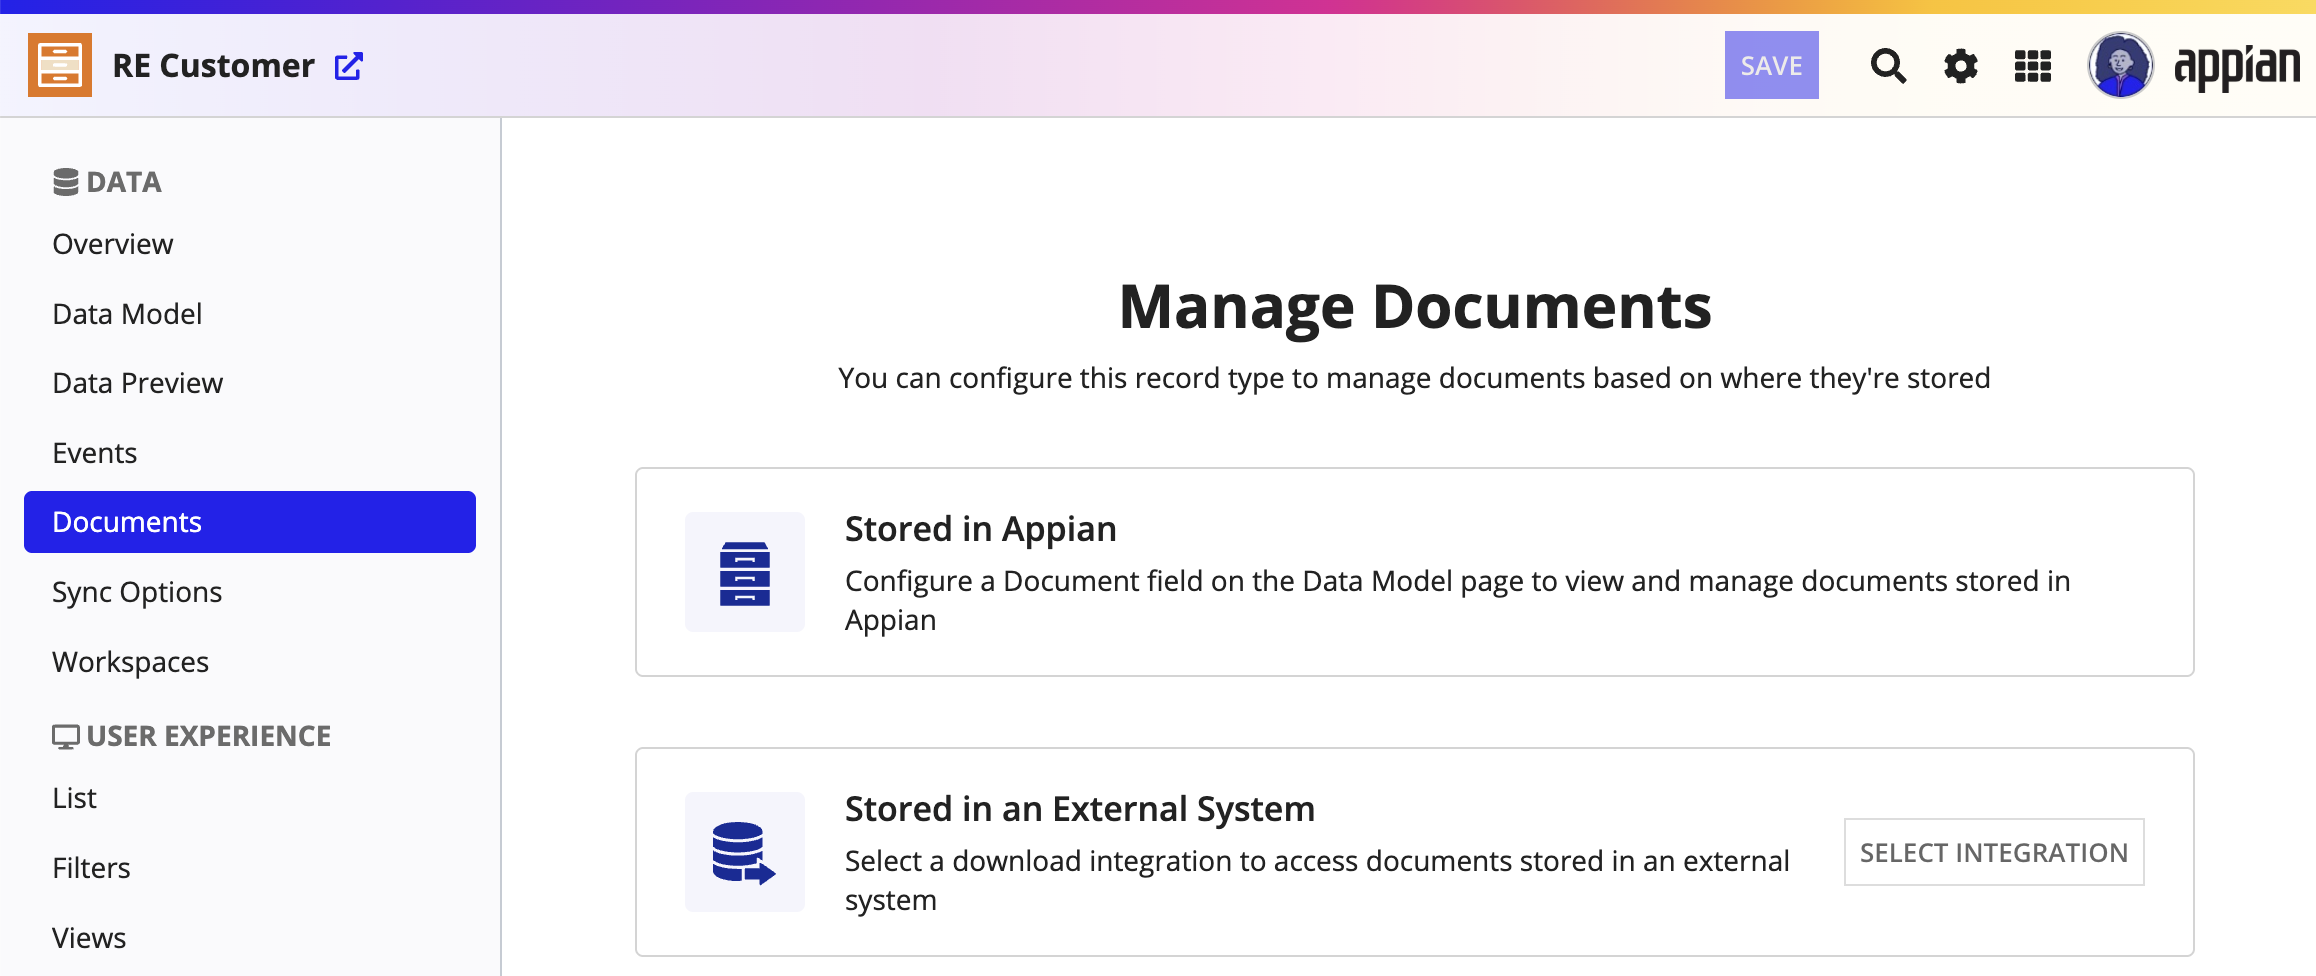This screenshot has height=976, width=2316.
Task: Click the external system database icon
Action: 745,852
